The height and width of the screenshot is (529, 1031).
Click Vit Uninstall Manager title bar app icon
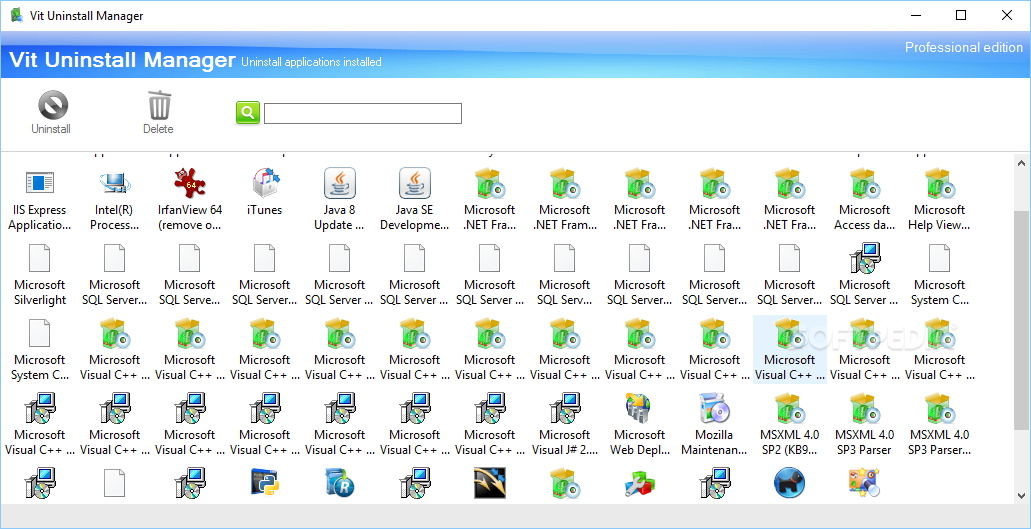pos(18,15)
